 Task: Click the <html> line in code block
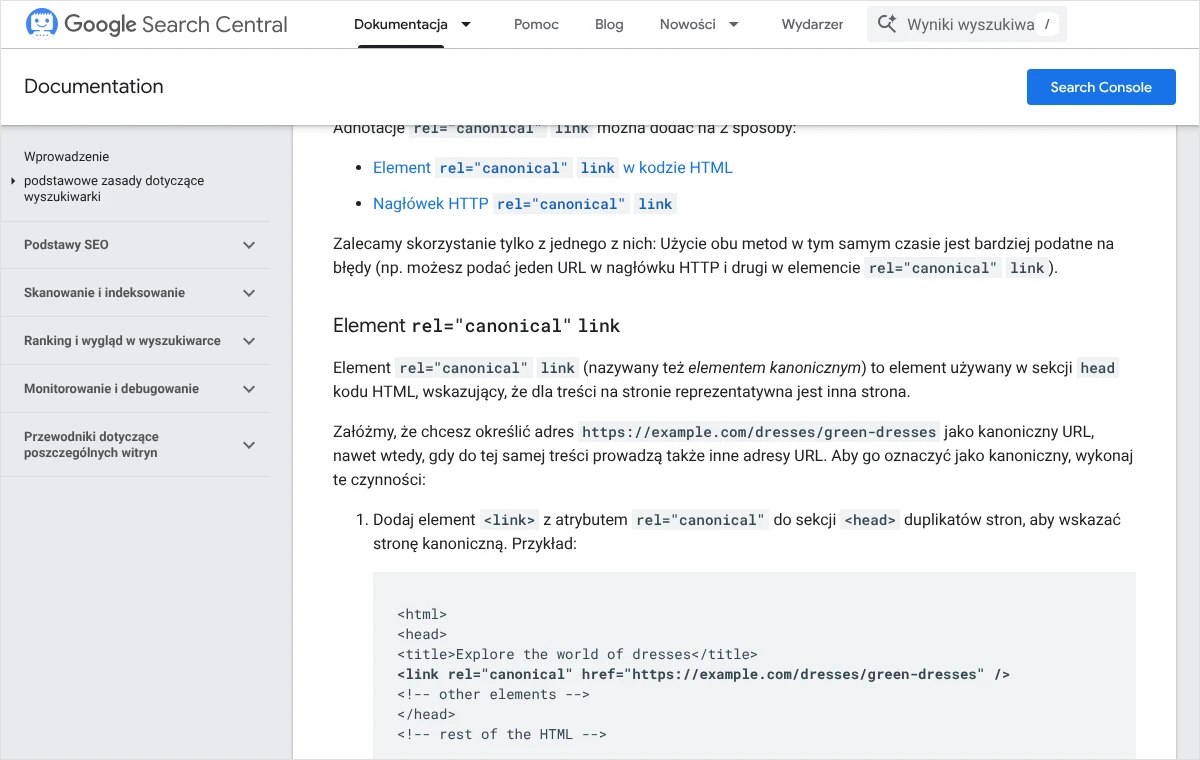(422, 614)
